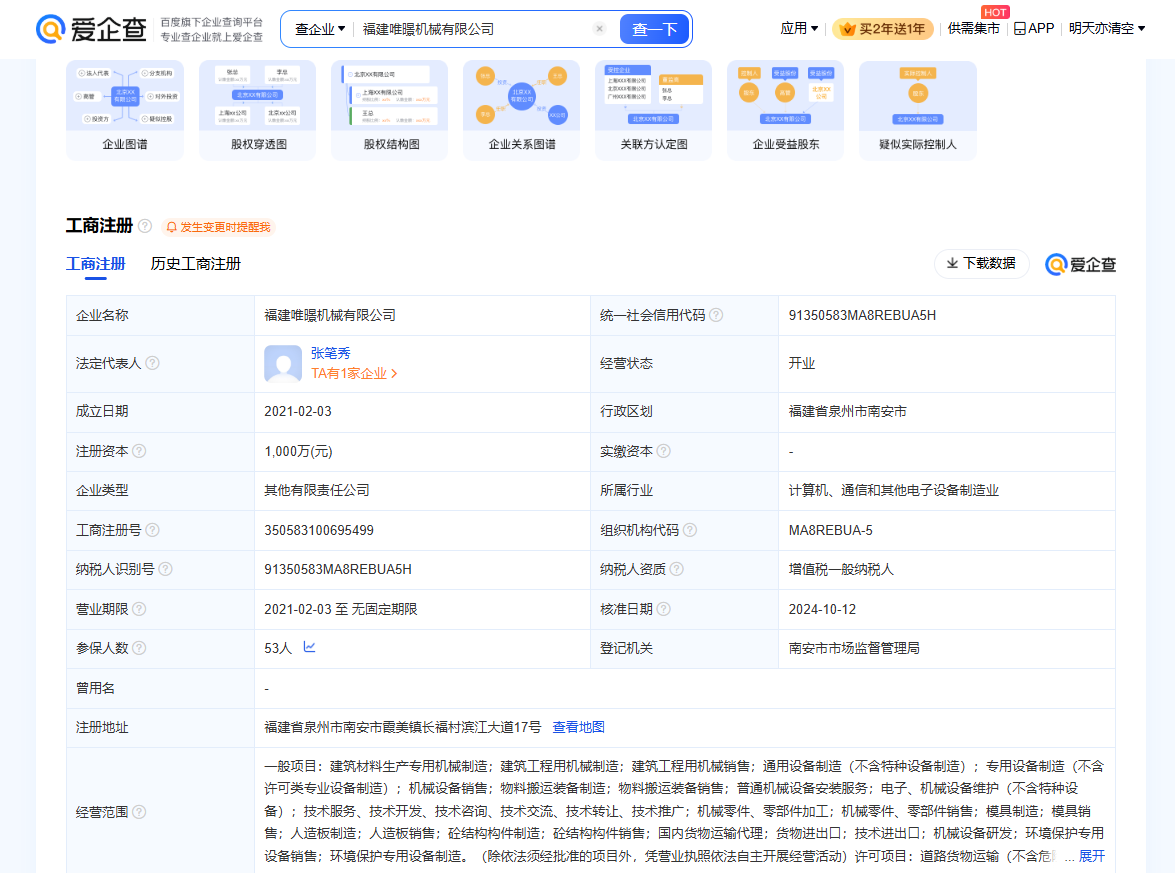
Task: Open the 股权穿透图 thumbnail
Action: pos(257,110)
